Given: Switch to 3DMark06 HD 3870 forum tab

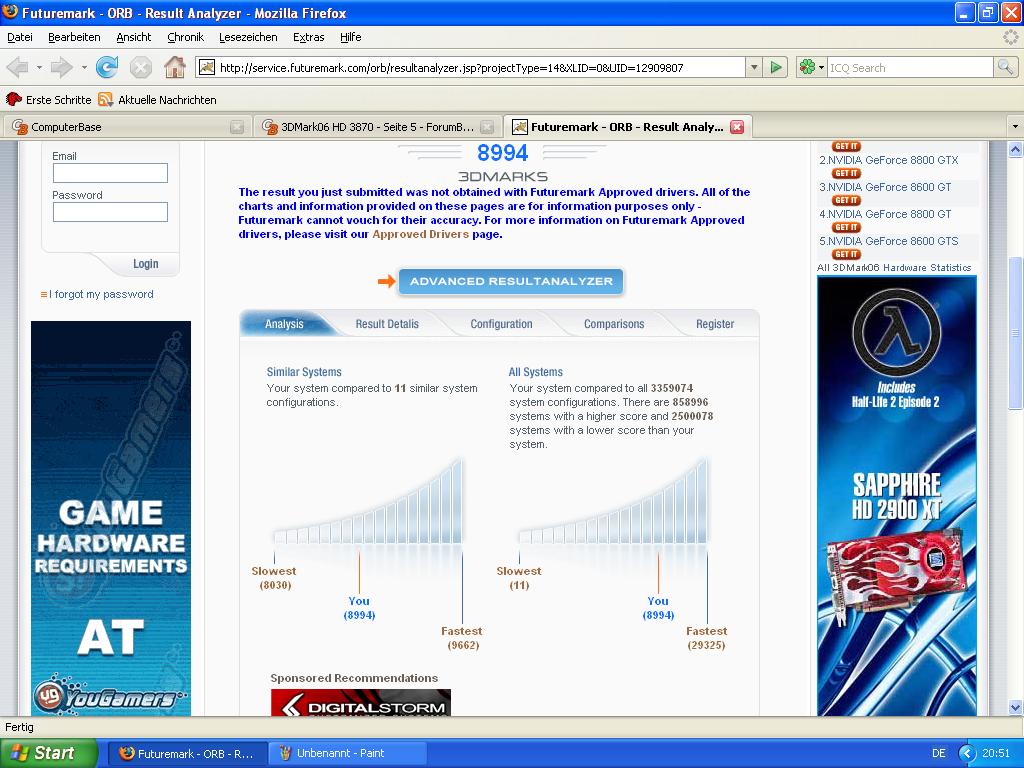Looking at the screenshot, I should coord(377,127).
